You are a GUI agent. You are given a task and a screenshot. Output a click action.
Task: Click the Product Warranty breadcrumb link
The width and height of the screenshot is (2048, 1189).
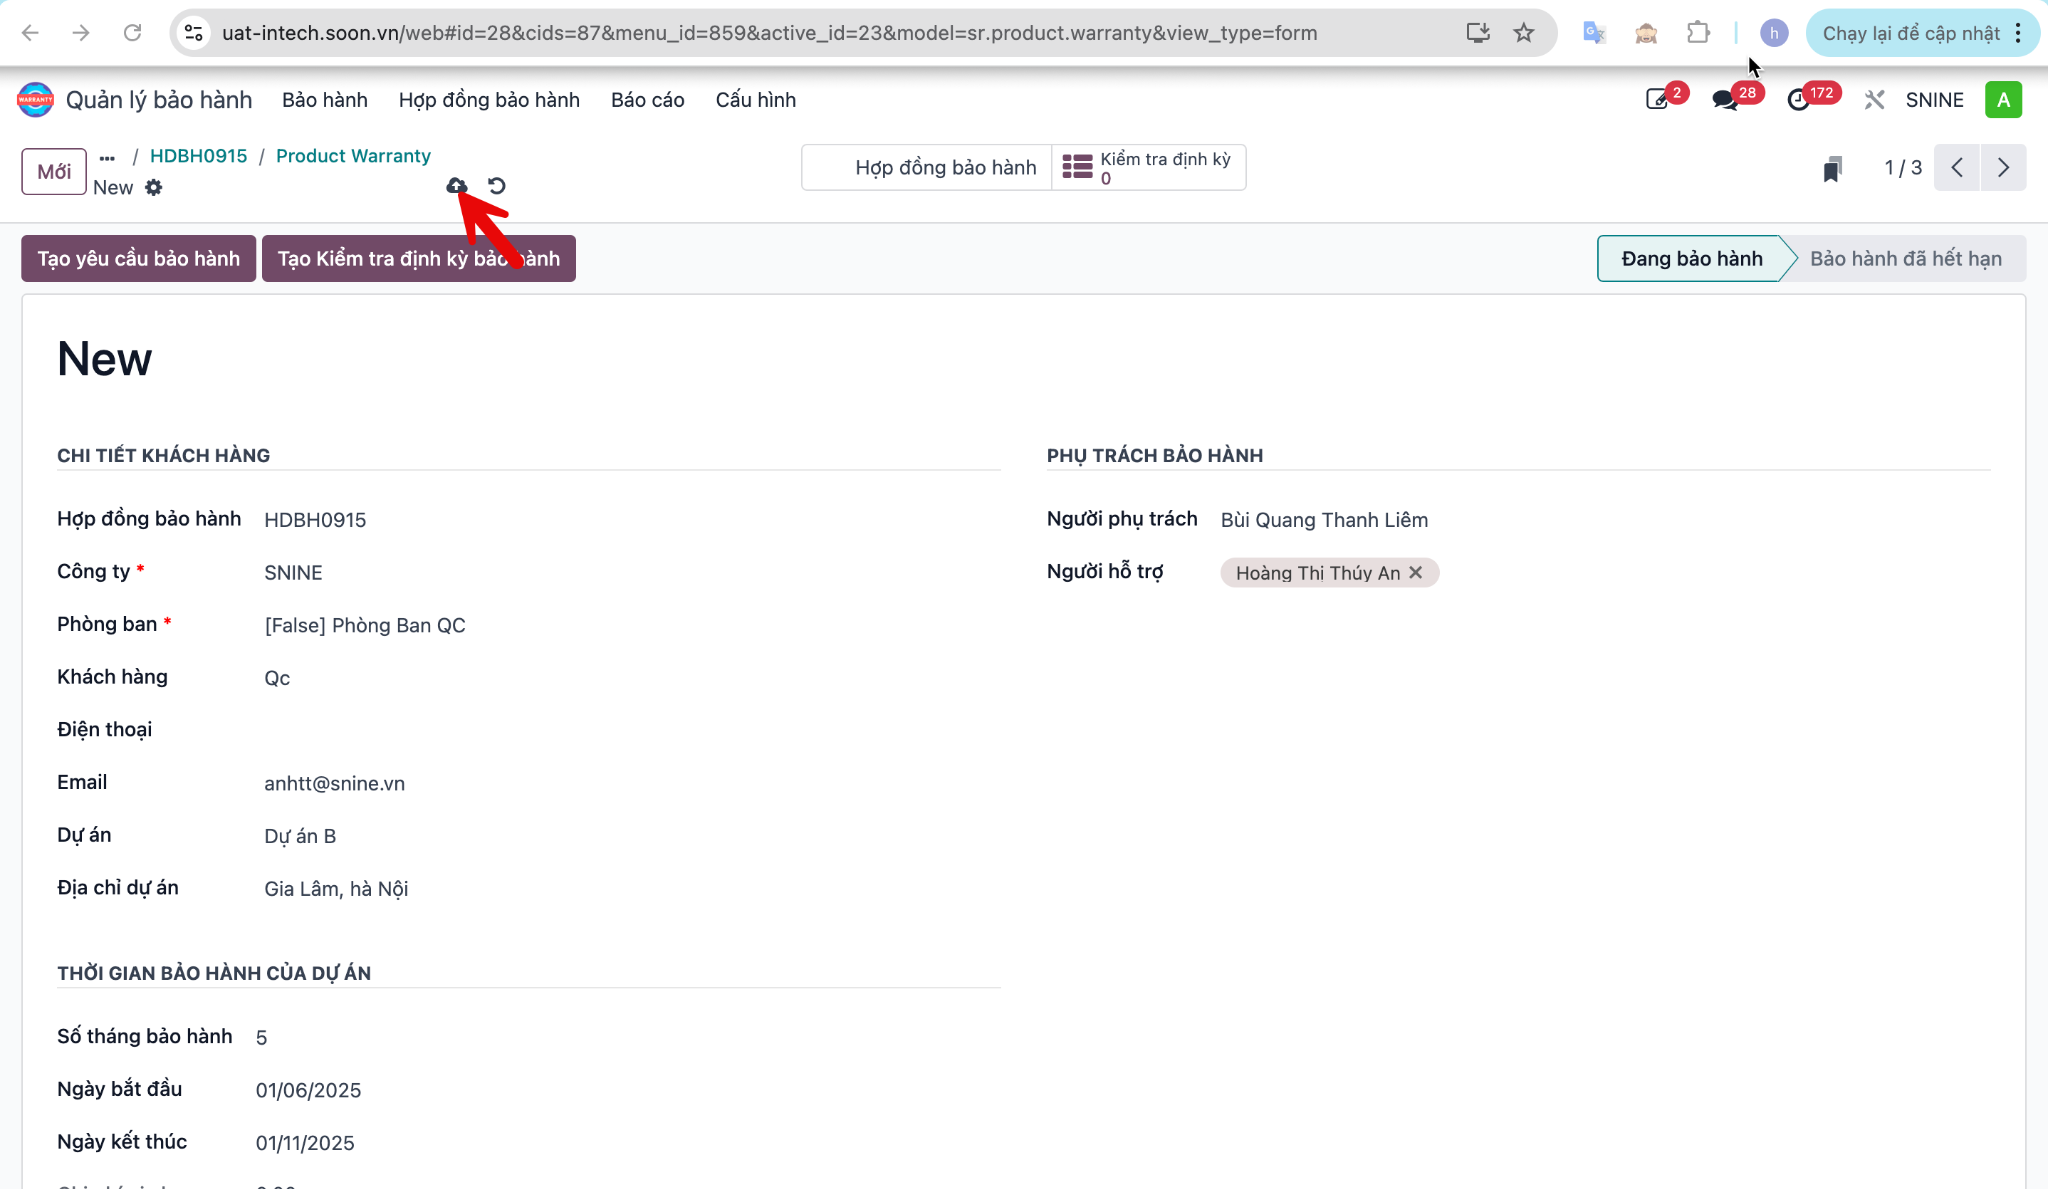point(353,156)
